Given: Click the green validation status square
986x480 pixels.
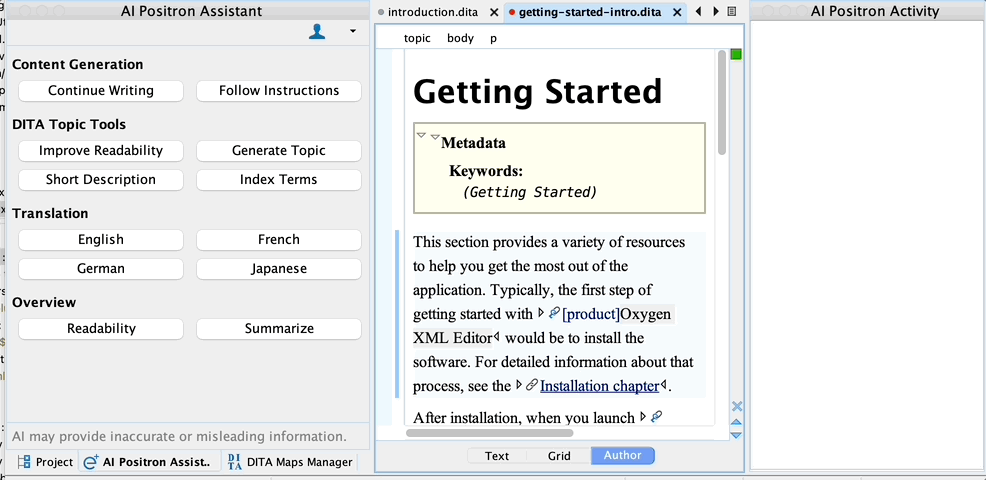Looking at the screenshot, I should click(736, 54).
